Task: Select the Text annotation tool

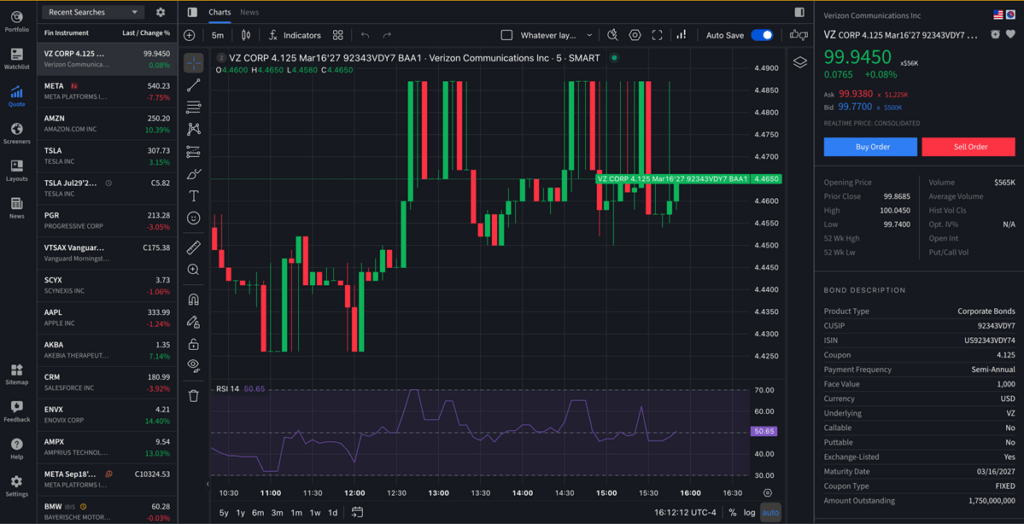Action: (x=193, y=196)
